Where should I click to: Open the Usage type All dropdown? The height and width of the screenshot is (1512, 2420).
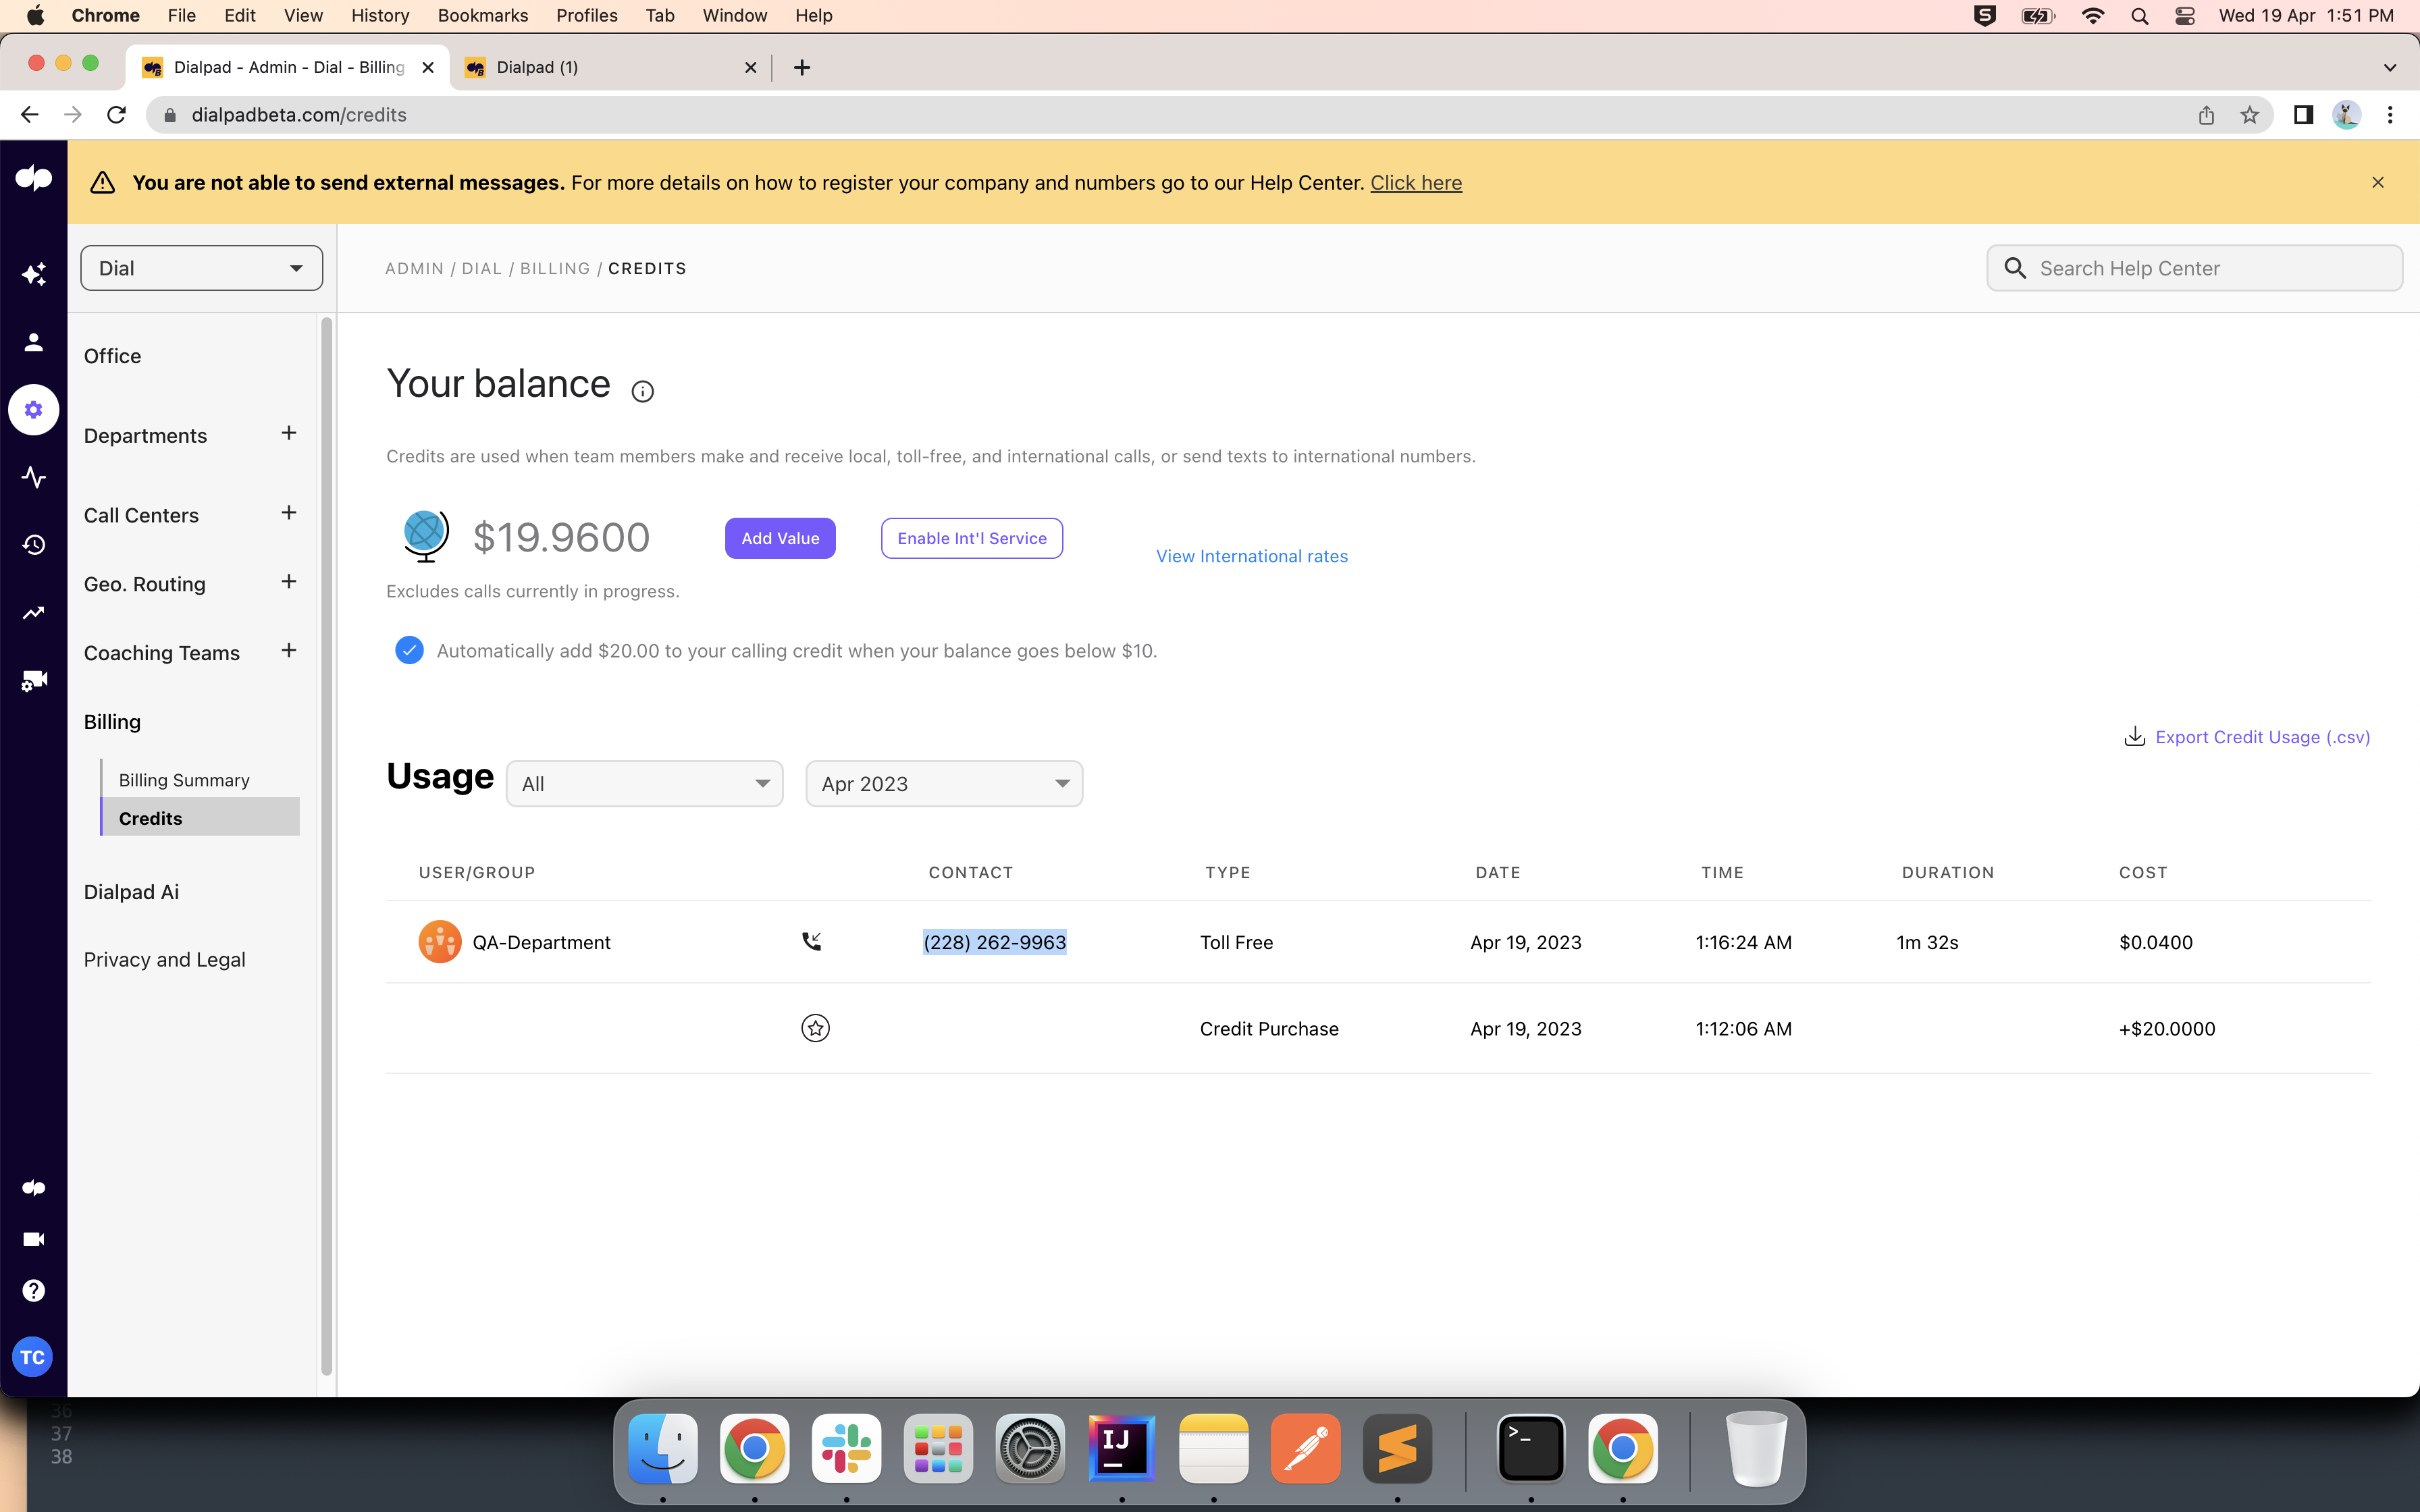click(x=644, y=783)
